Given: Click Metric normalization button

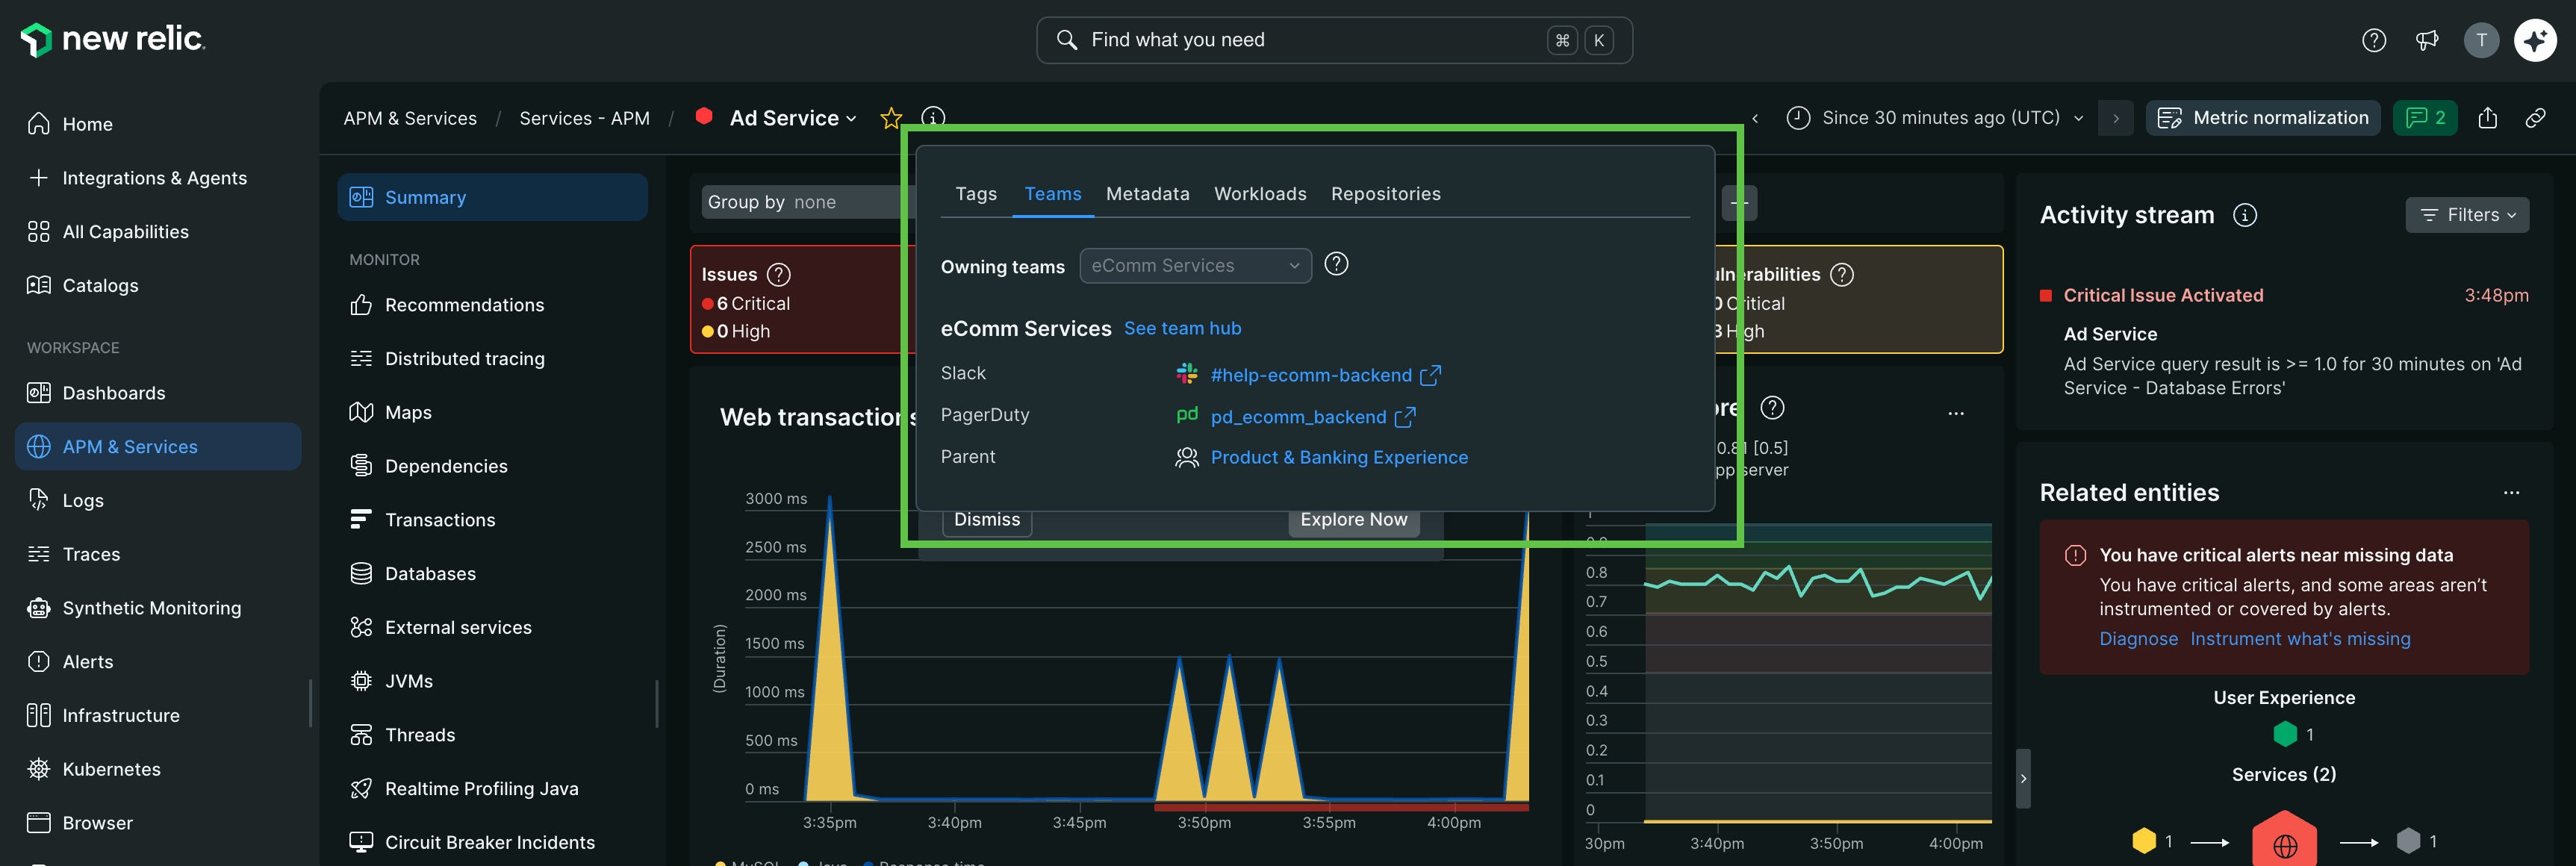Looking at the screenshot, I should click(x=2262, y=118).
